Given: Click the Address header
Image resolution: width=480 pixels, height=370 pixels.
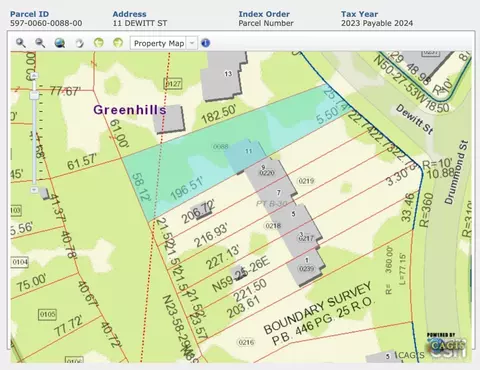Looking at the screenshot, I should 129,14.
